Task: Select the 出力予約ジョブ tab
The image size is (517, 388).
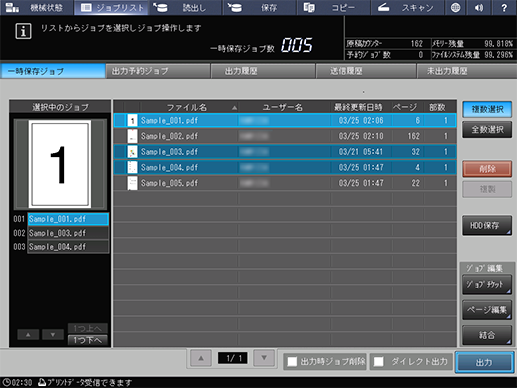Action: tap(158, 71)
